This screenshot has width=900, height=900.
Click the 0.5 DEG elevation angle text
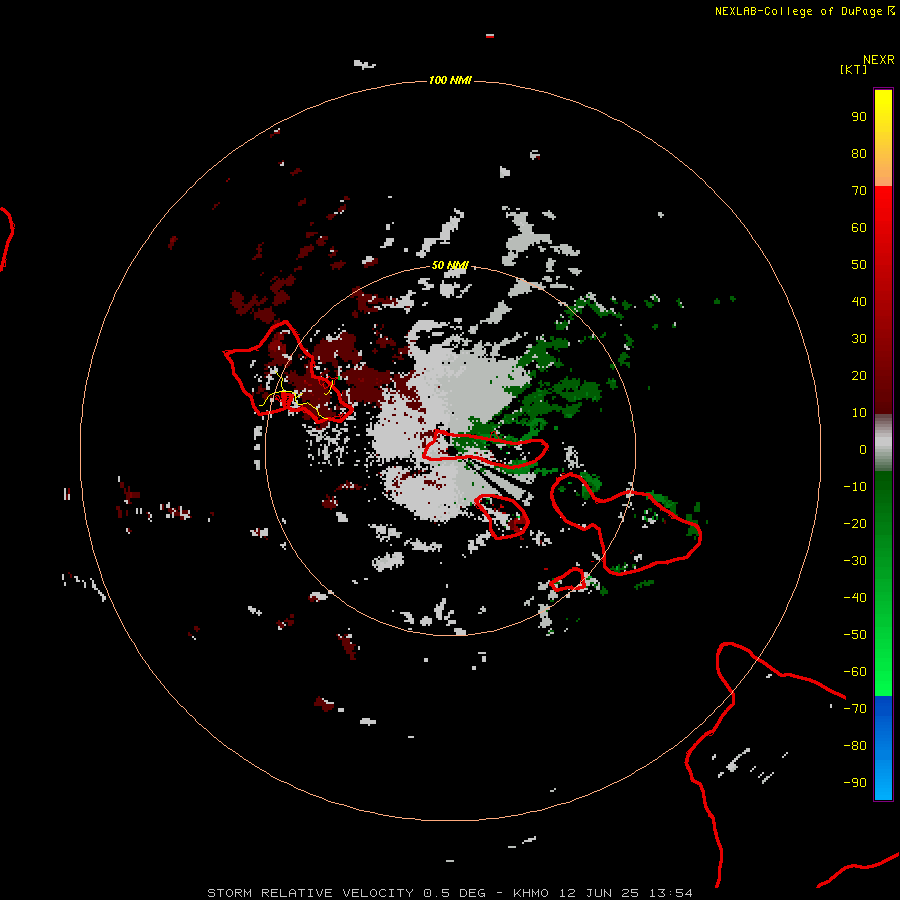click(x=455, y=893)
